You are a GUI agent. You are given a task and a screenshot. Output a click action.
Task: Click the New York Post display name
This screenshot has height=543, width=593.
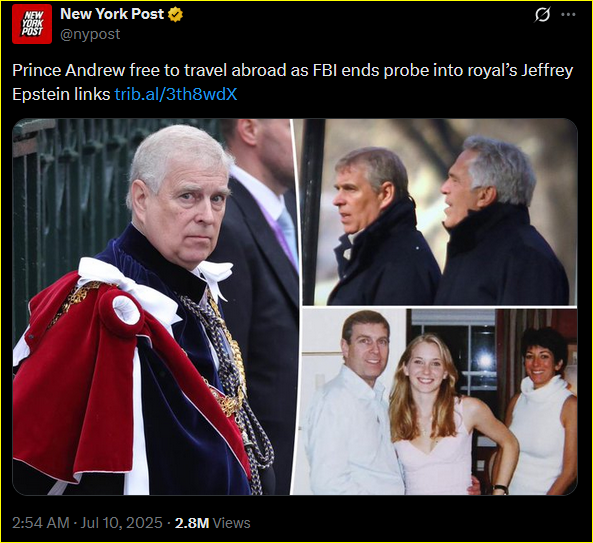(x=112, y=14)
